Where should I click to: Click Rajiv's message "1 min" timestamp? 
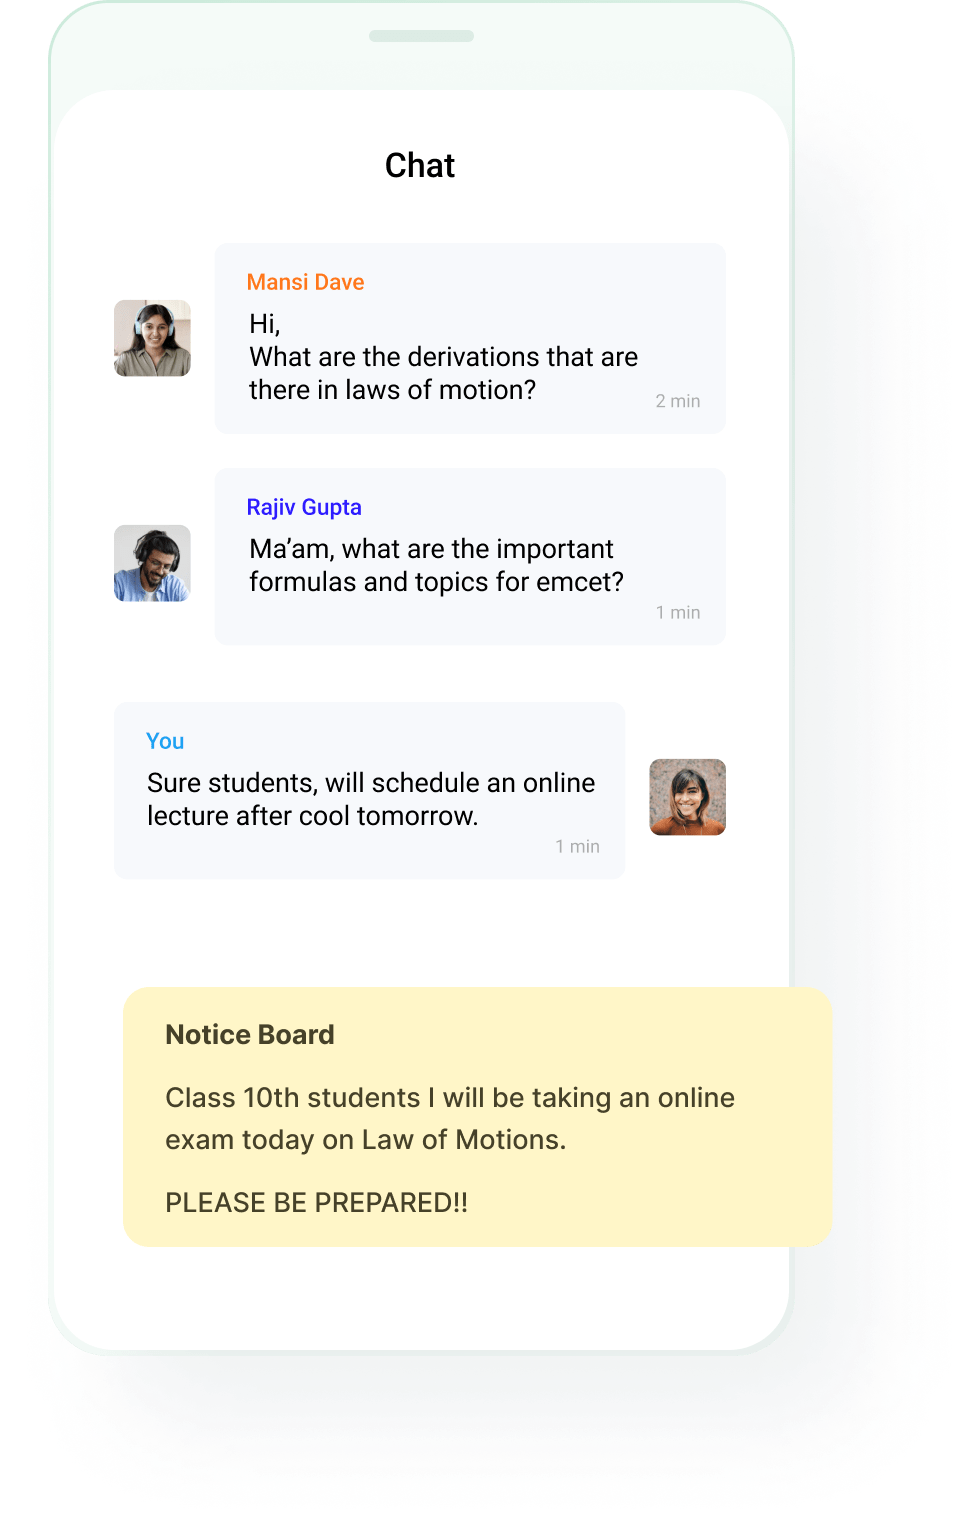click(678, 612)
